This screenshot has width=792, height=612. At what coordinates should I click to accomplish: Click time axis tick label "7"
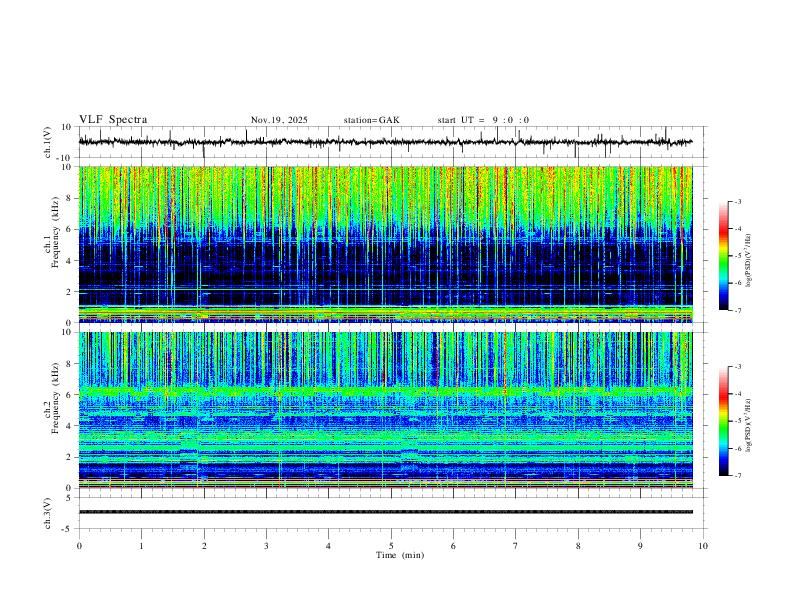click(x=516, y=546)
